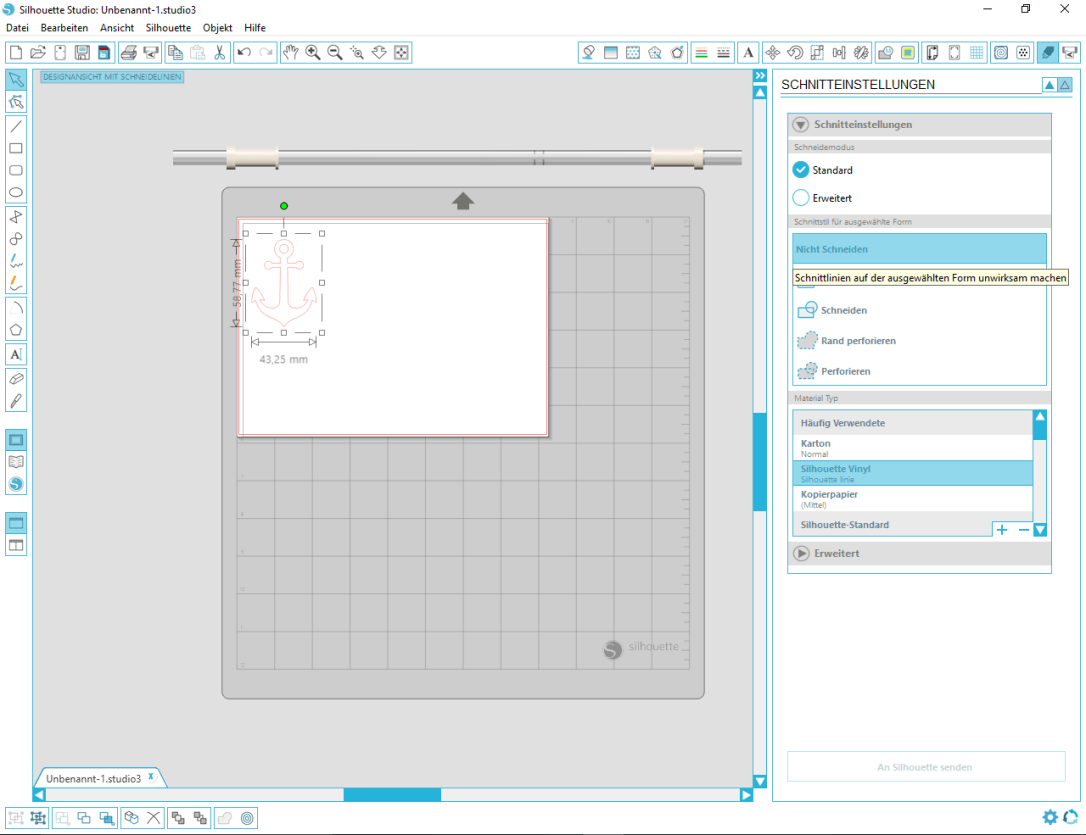Choose the Ellipse drawing tool
Screen dimensions: 1086x835
16,193
